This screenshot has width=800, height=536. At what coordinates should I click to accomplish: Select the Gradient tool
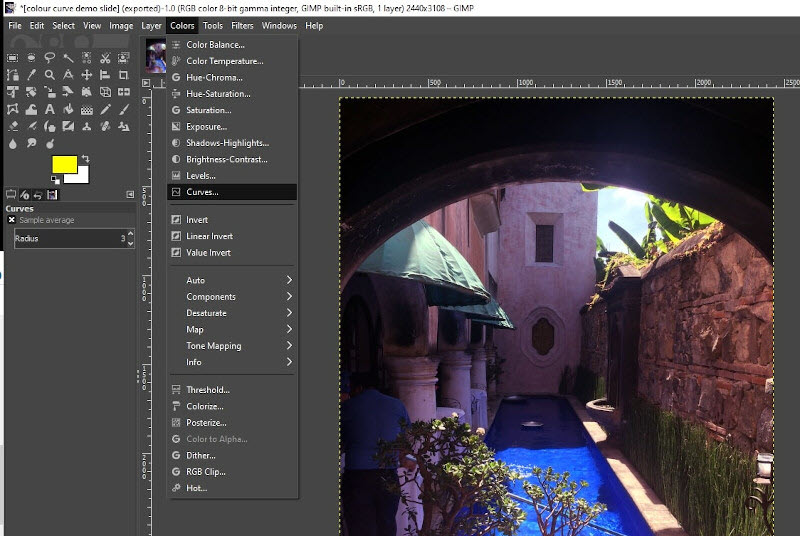point(87,109)
